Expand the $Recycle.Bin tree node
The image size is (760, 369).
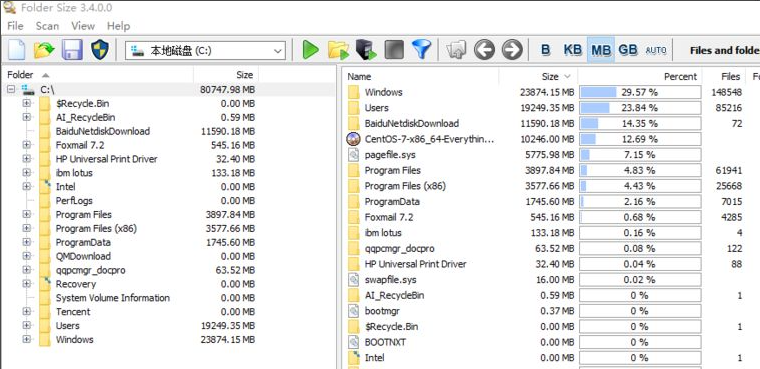click(27, 103)
